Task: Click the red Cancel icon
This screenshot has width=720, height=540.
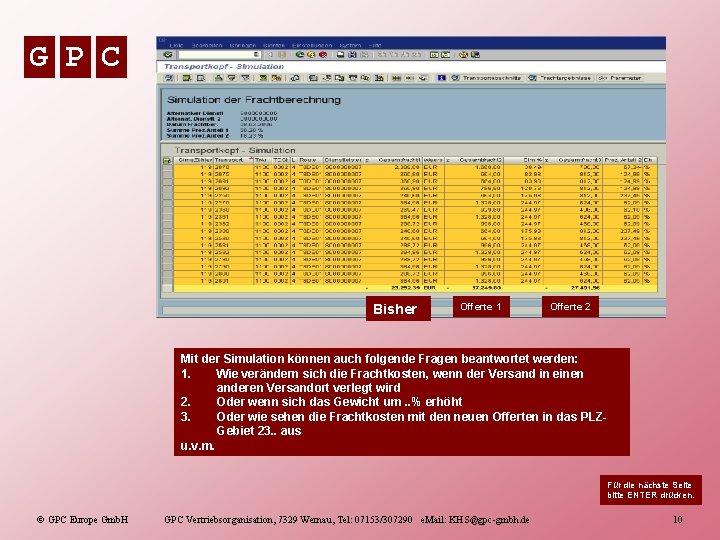Action: pos(323,55)
